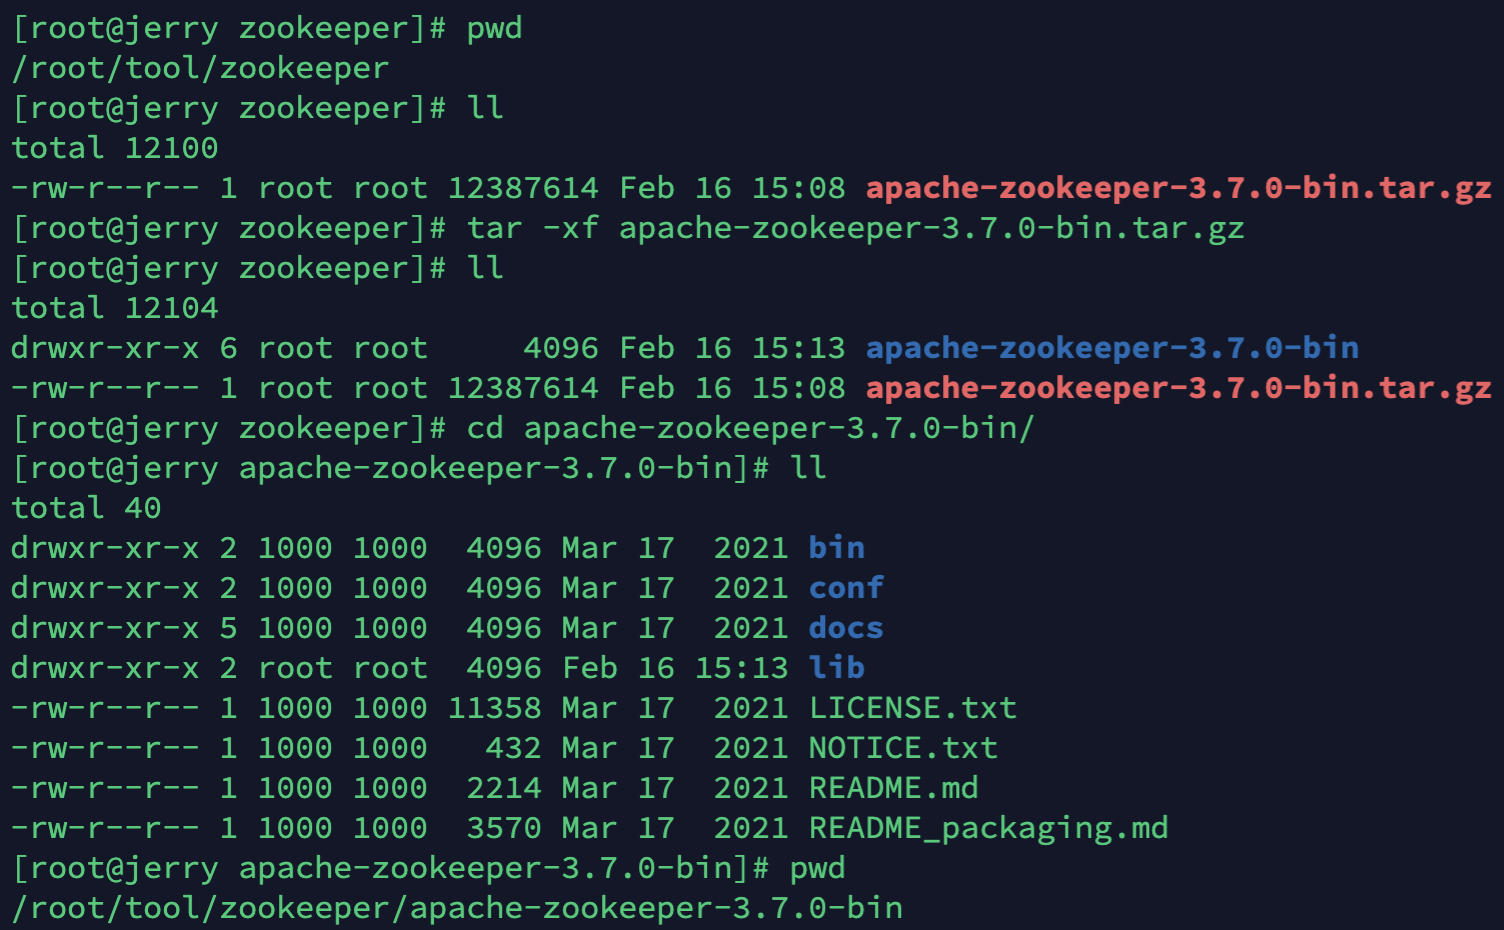
Task: Click the "total 40" output line
Action: coord(86,508)
